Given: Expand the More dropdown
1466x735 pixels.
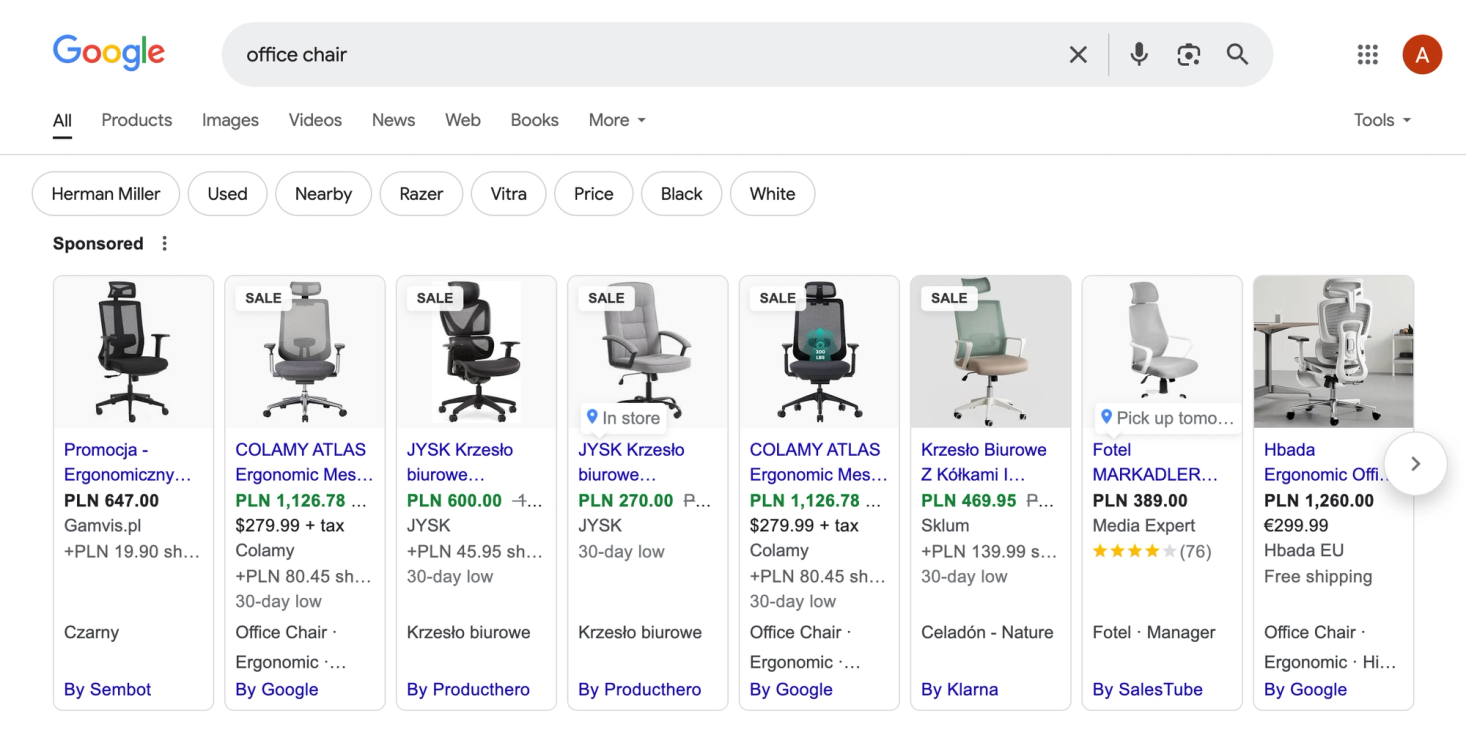Looking at the screenshot, I should point(617,120).
